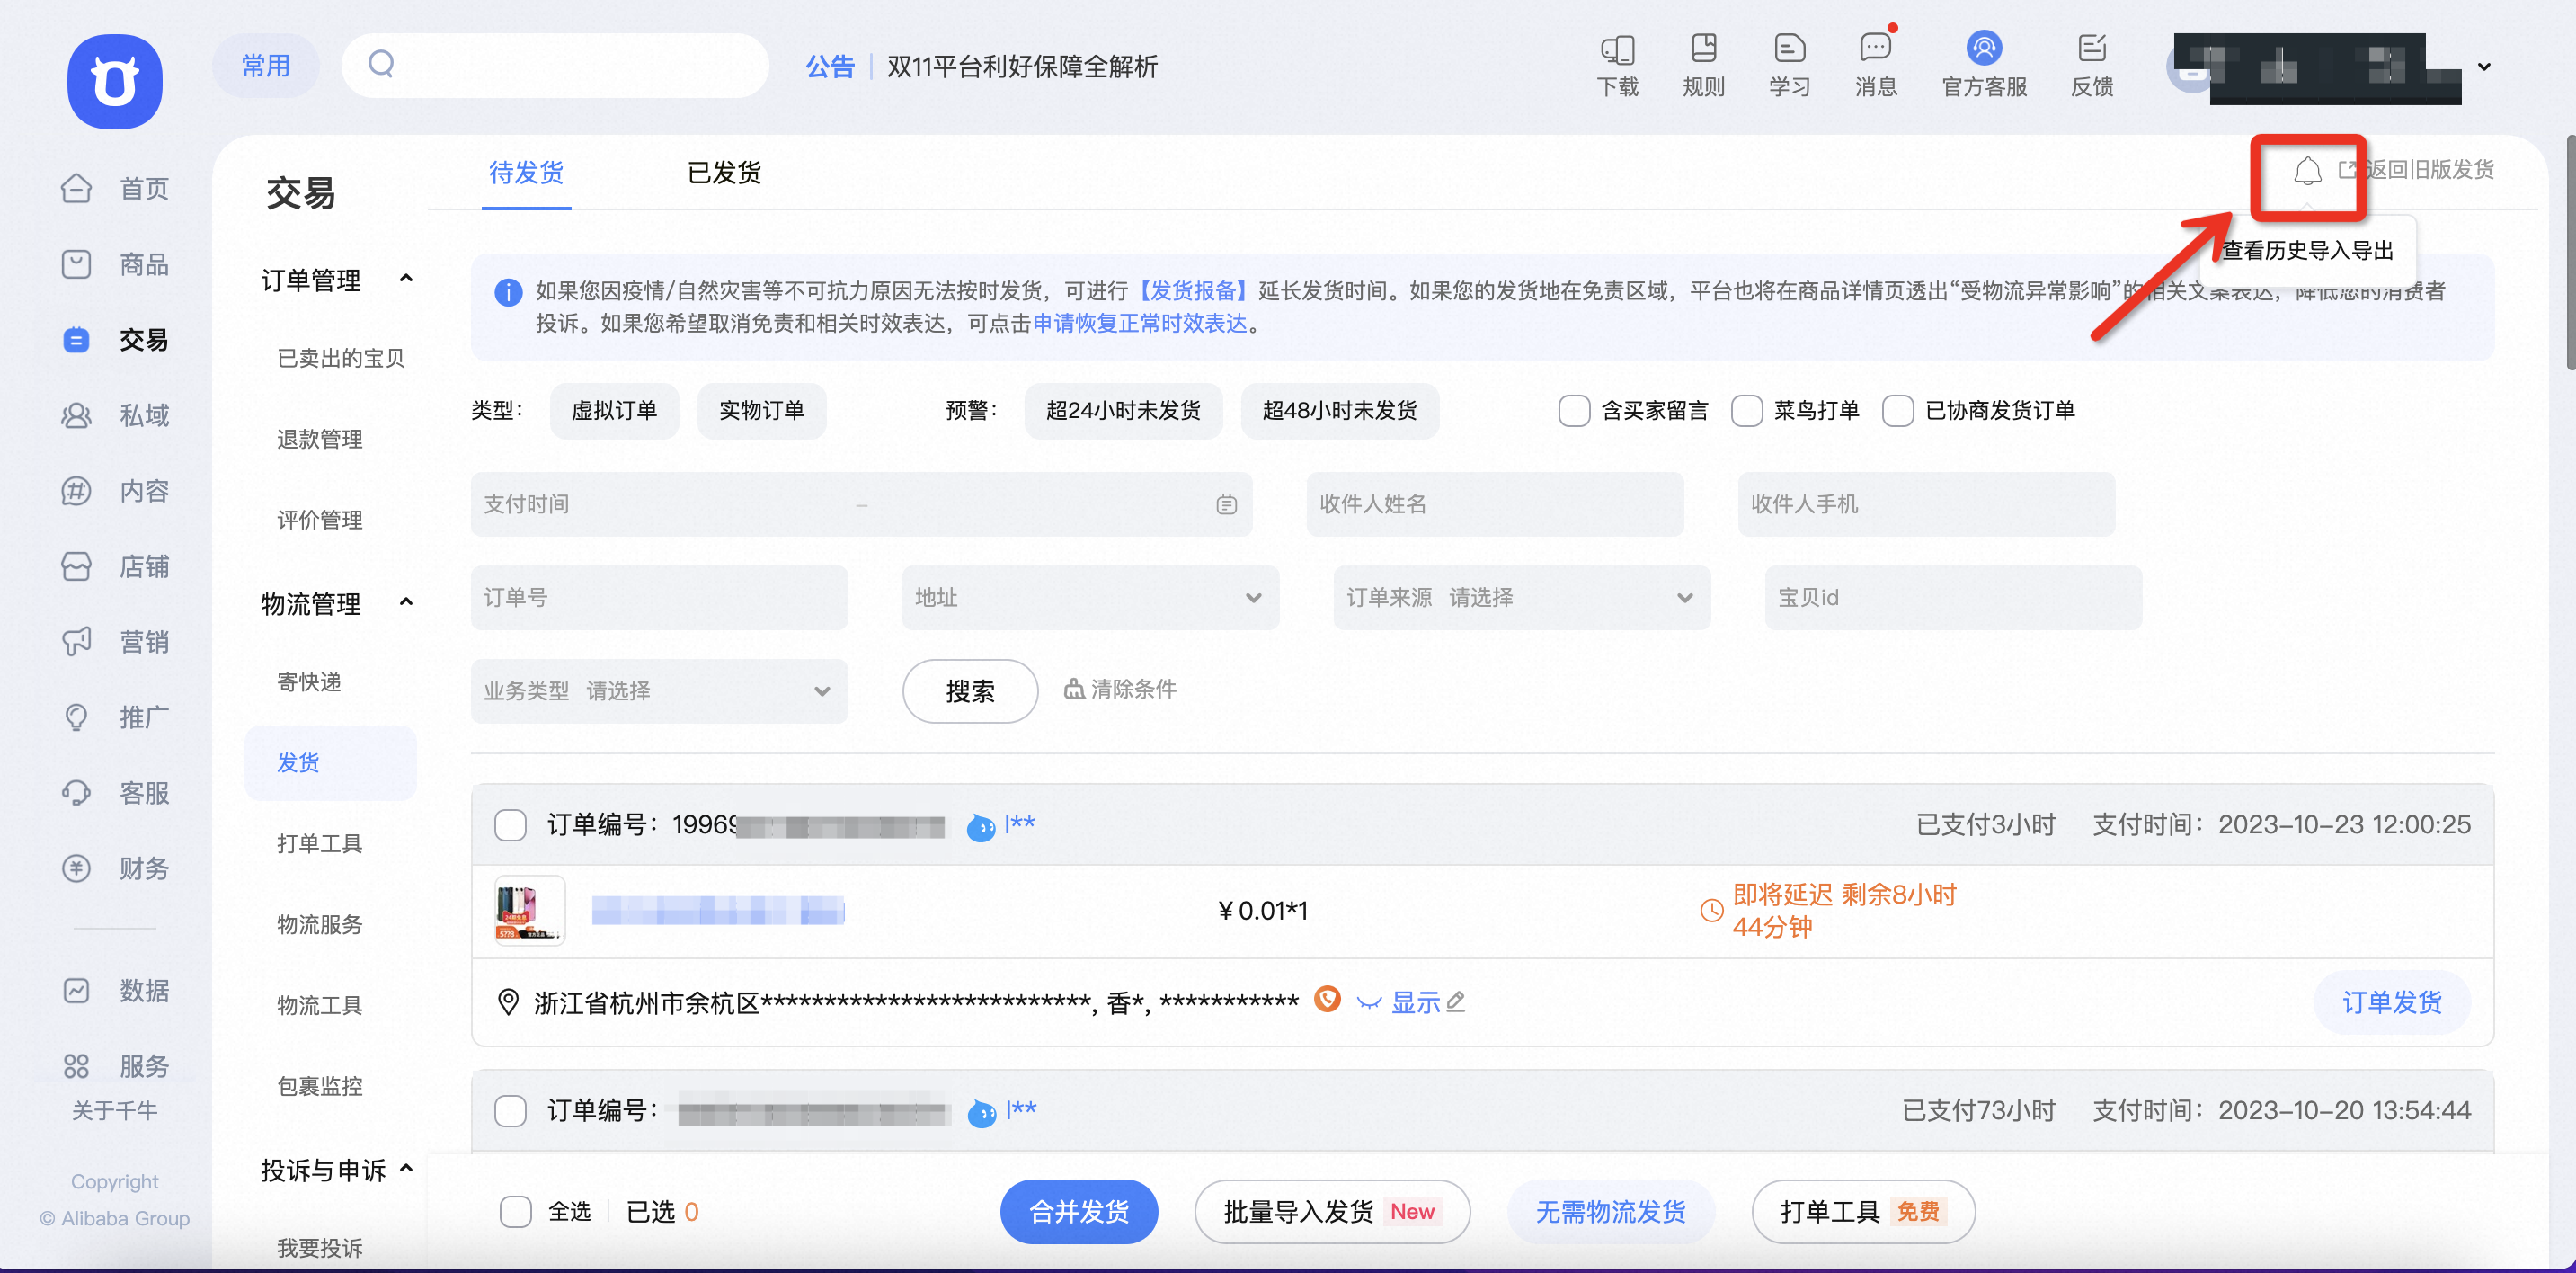Viewport: 2576px width, 1273px height.
Task: Open 寄快递 menu item
Action: 309,682
